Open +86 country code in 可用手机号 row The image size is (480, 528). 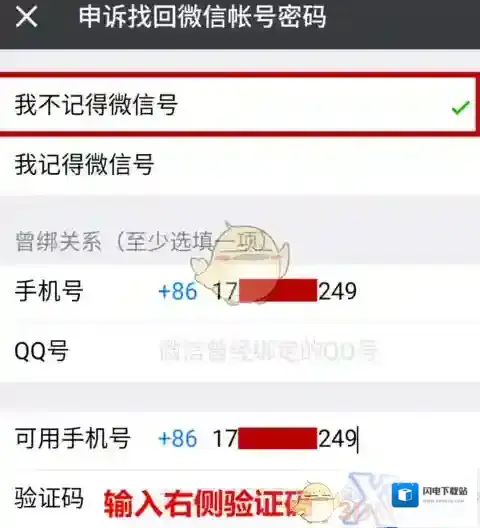click(x=178, y=438)
